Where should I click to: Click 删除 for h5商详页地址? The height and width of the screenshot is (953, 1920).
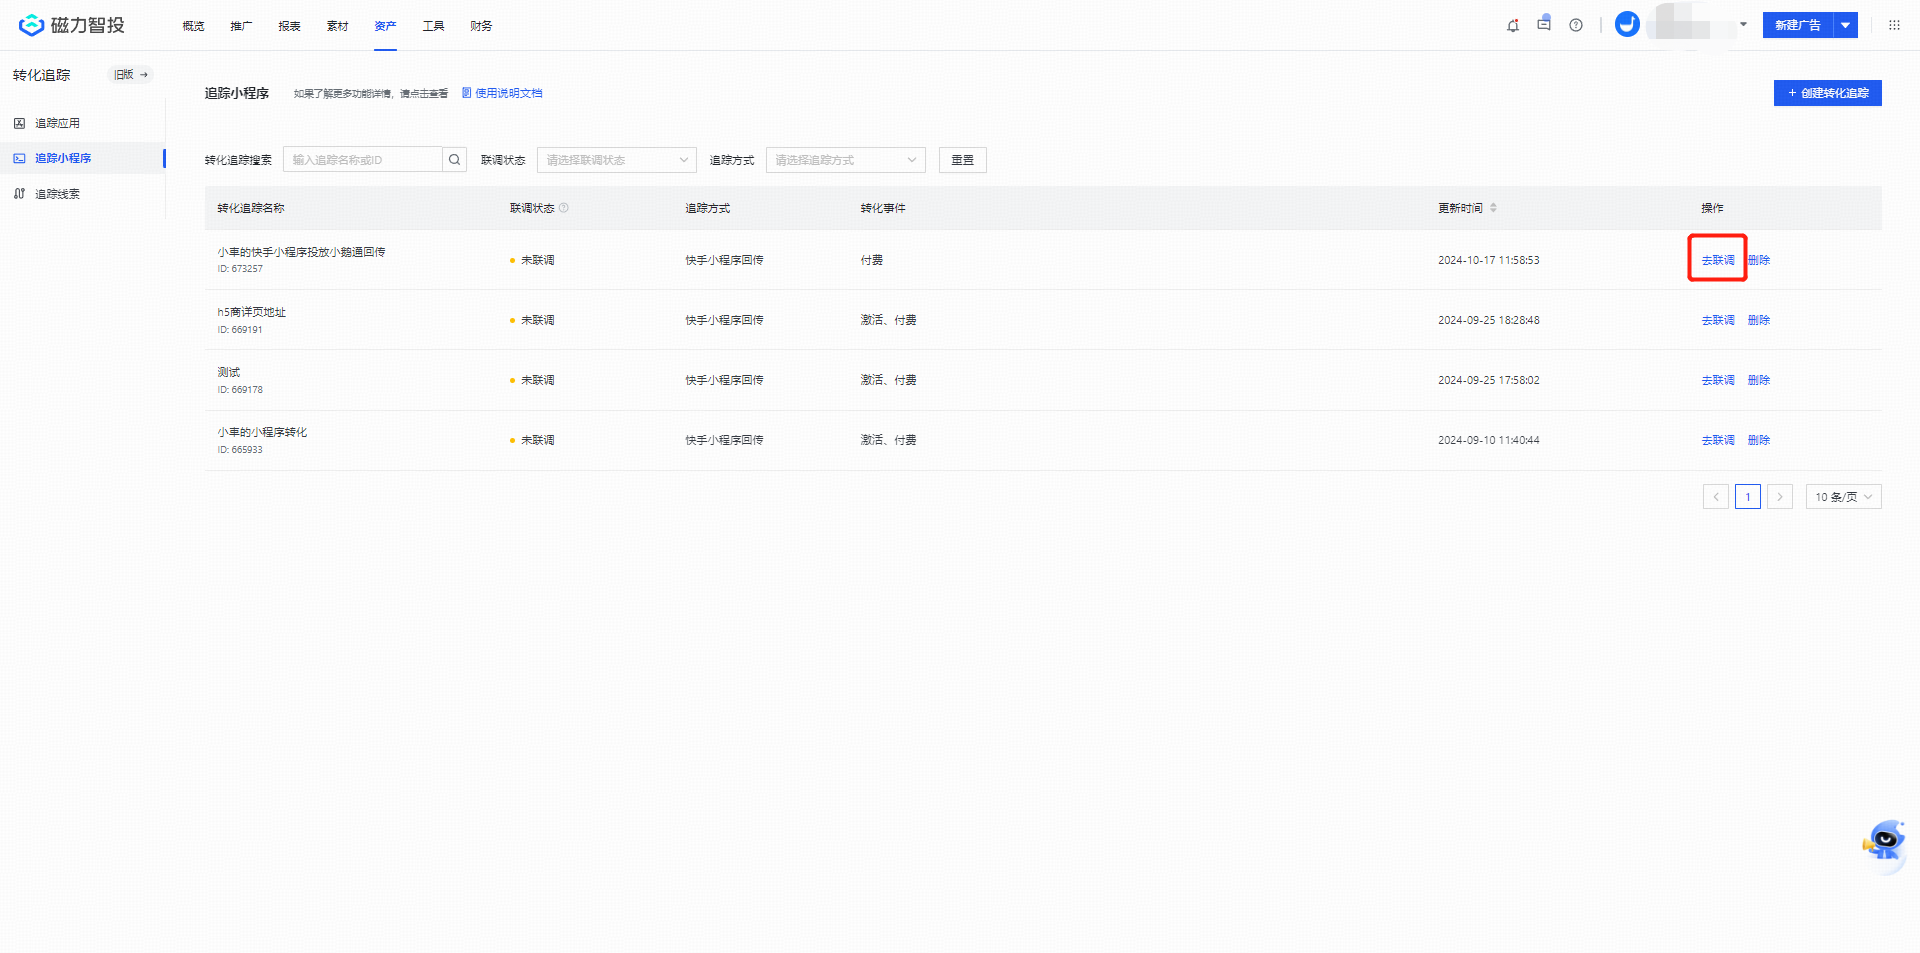(x=1759, y=320)
